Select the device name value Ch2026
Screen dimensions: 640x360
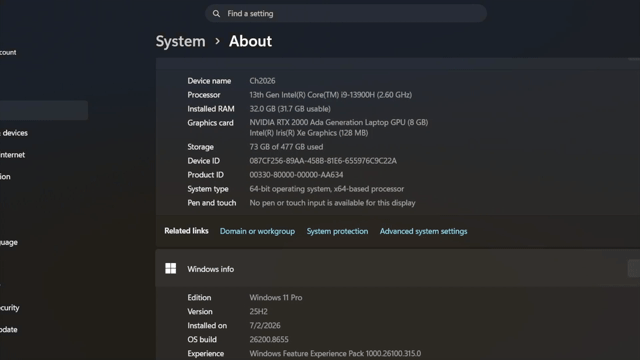[262, 81]
